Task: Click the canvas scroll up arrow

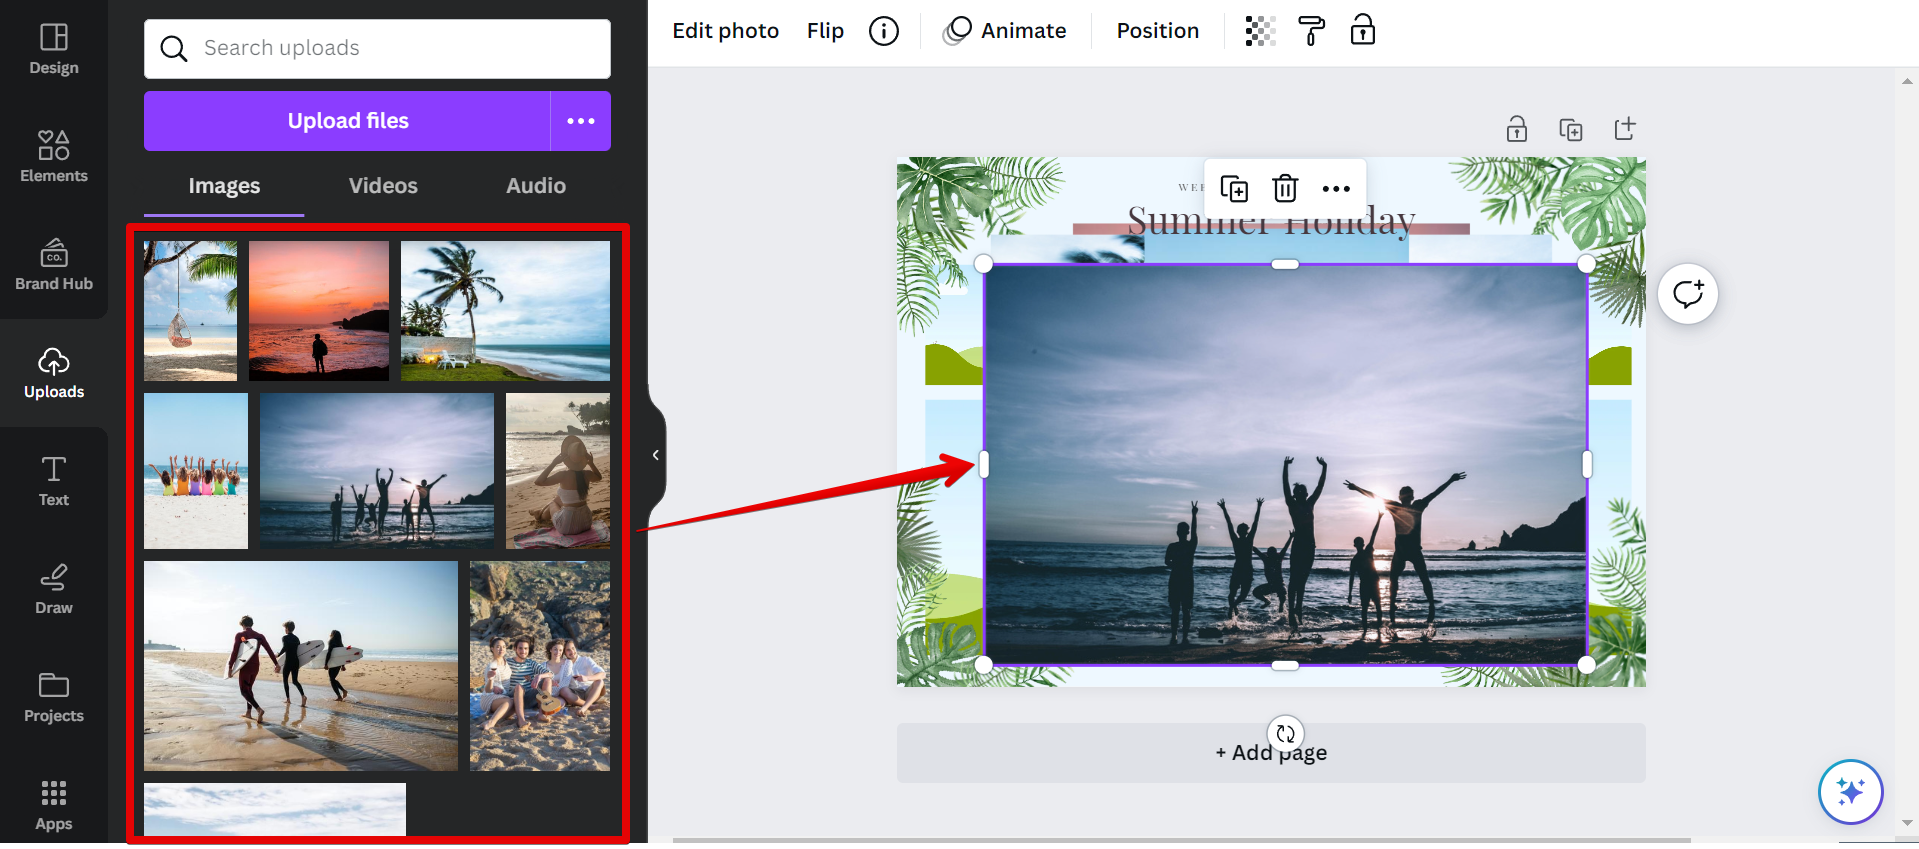Action: [1908, 81]
